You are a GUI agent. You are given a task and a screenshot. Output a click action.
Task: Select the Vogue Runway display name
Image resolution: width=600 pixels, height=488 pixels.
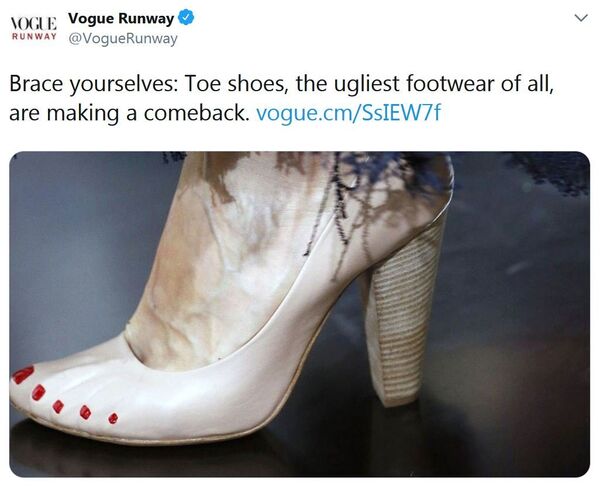(x=121, y=18)
